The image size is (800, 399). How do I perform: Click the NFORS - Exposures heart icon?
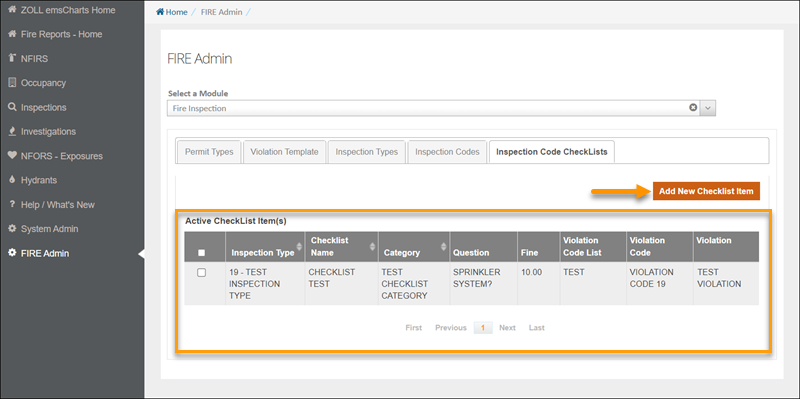click(x=12, y=156)
